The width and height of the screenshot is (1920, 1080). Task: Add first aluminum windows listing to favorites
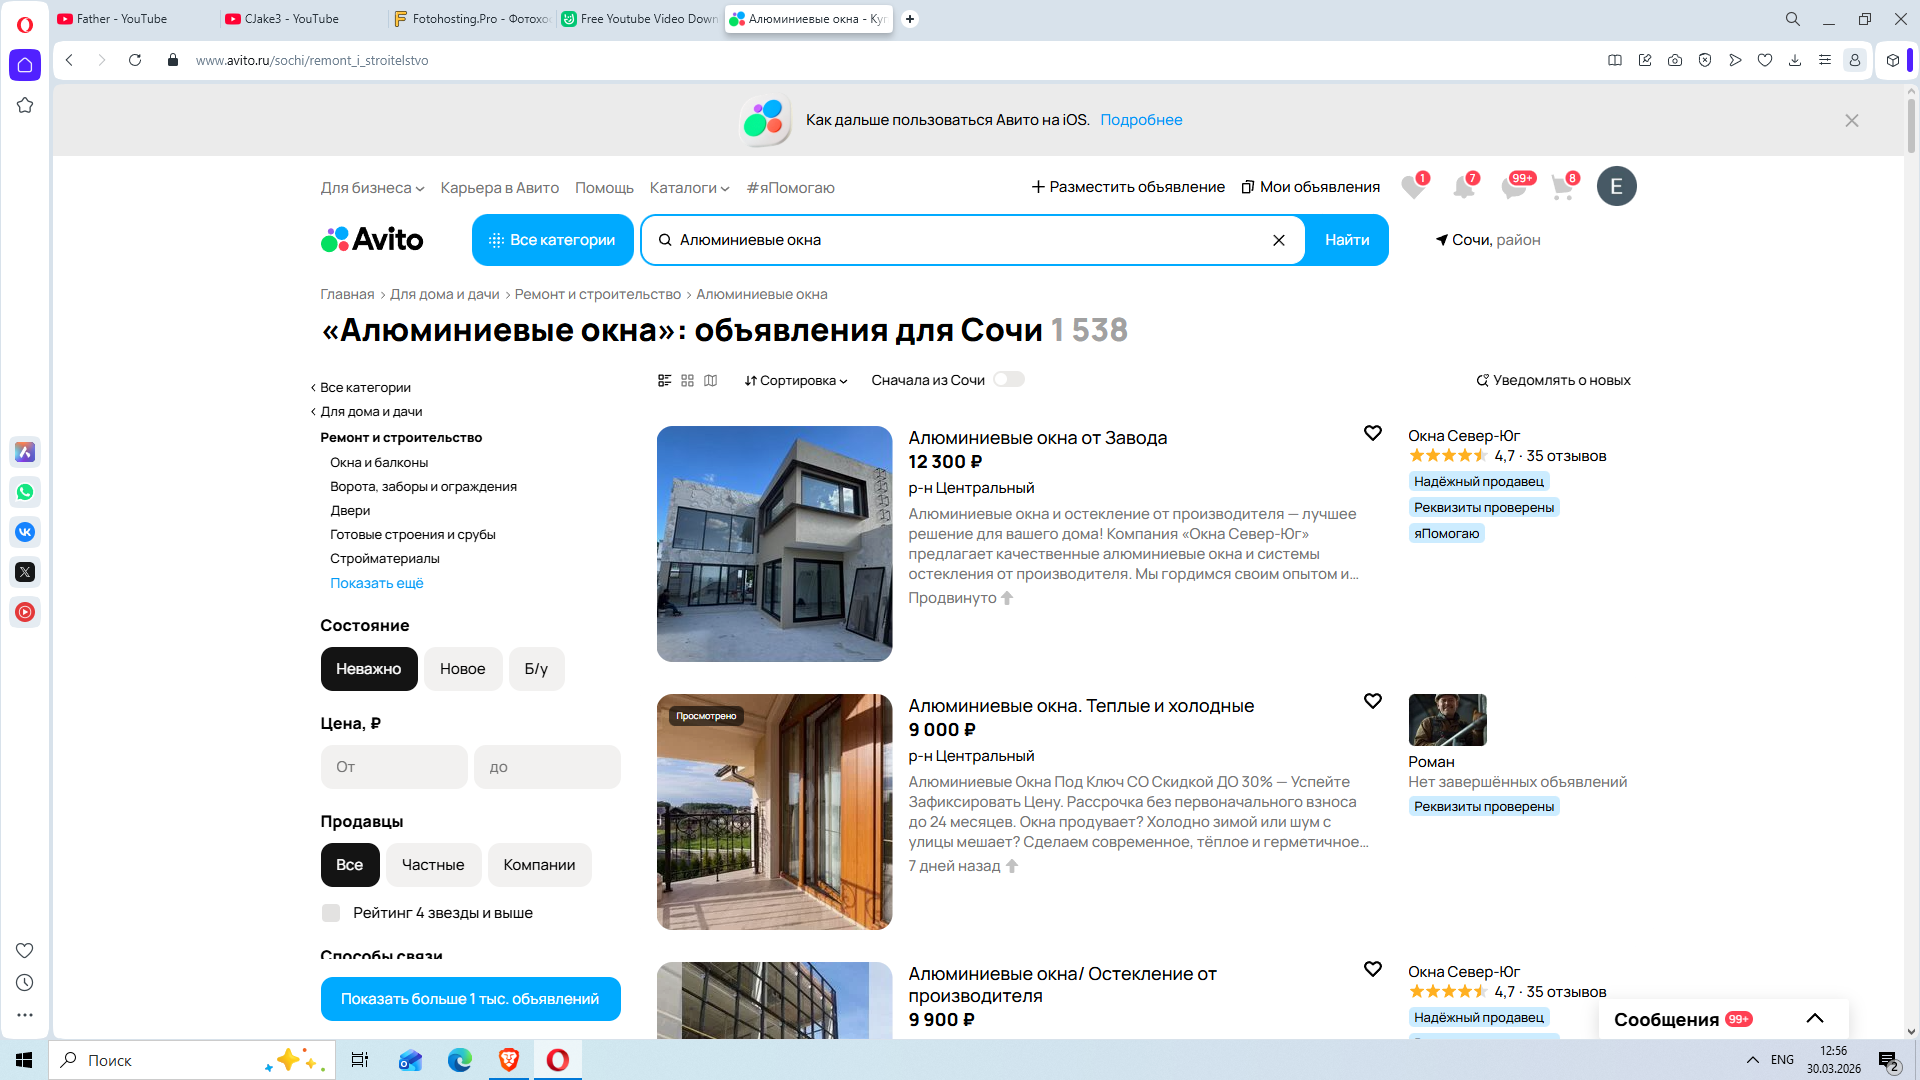[x=1373, y=433]
